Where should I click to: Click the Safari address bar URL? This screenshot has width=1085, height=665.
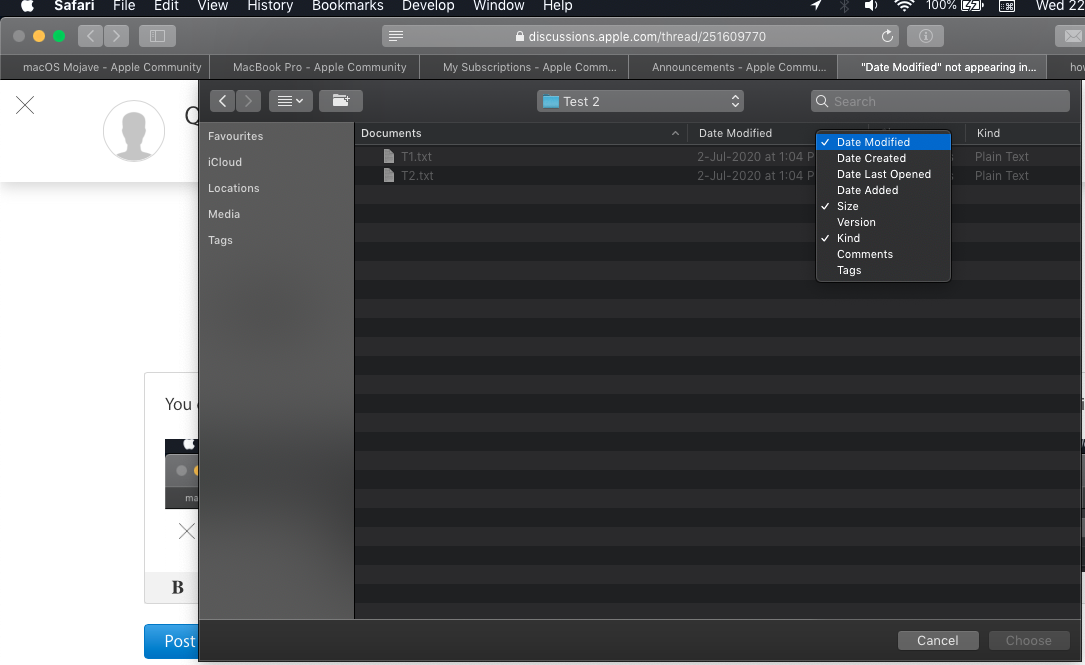(647, 36)
